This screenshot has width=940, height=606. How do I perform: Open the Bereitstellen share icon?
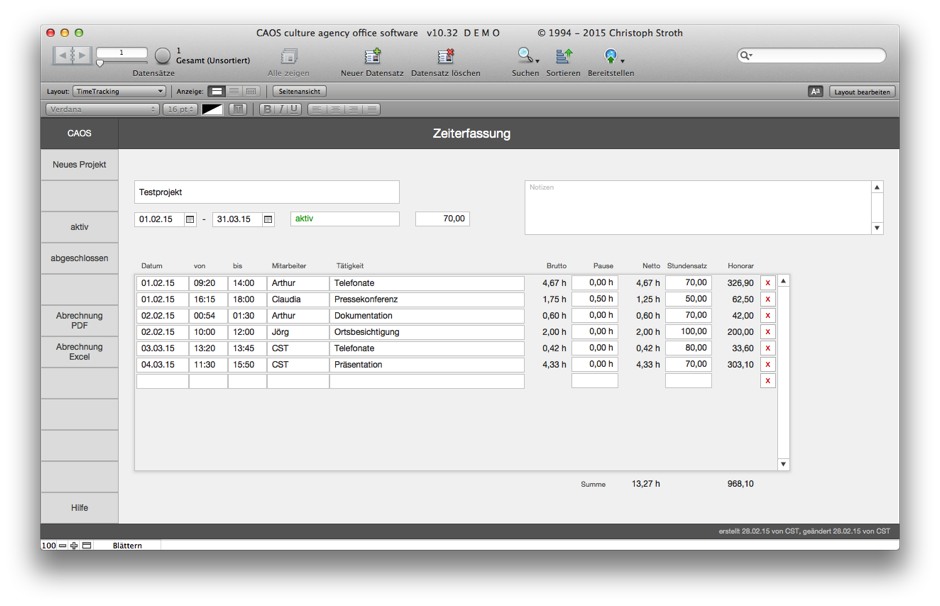(x=611, y=56)
